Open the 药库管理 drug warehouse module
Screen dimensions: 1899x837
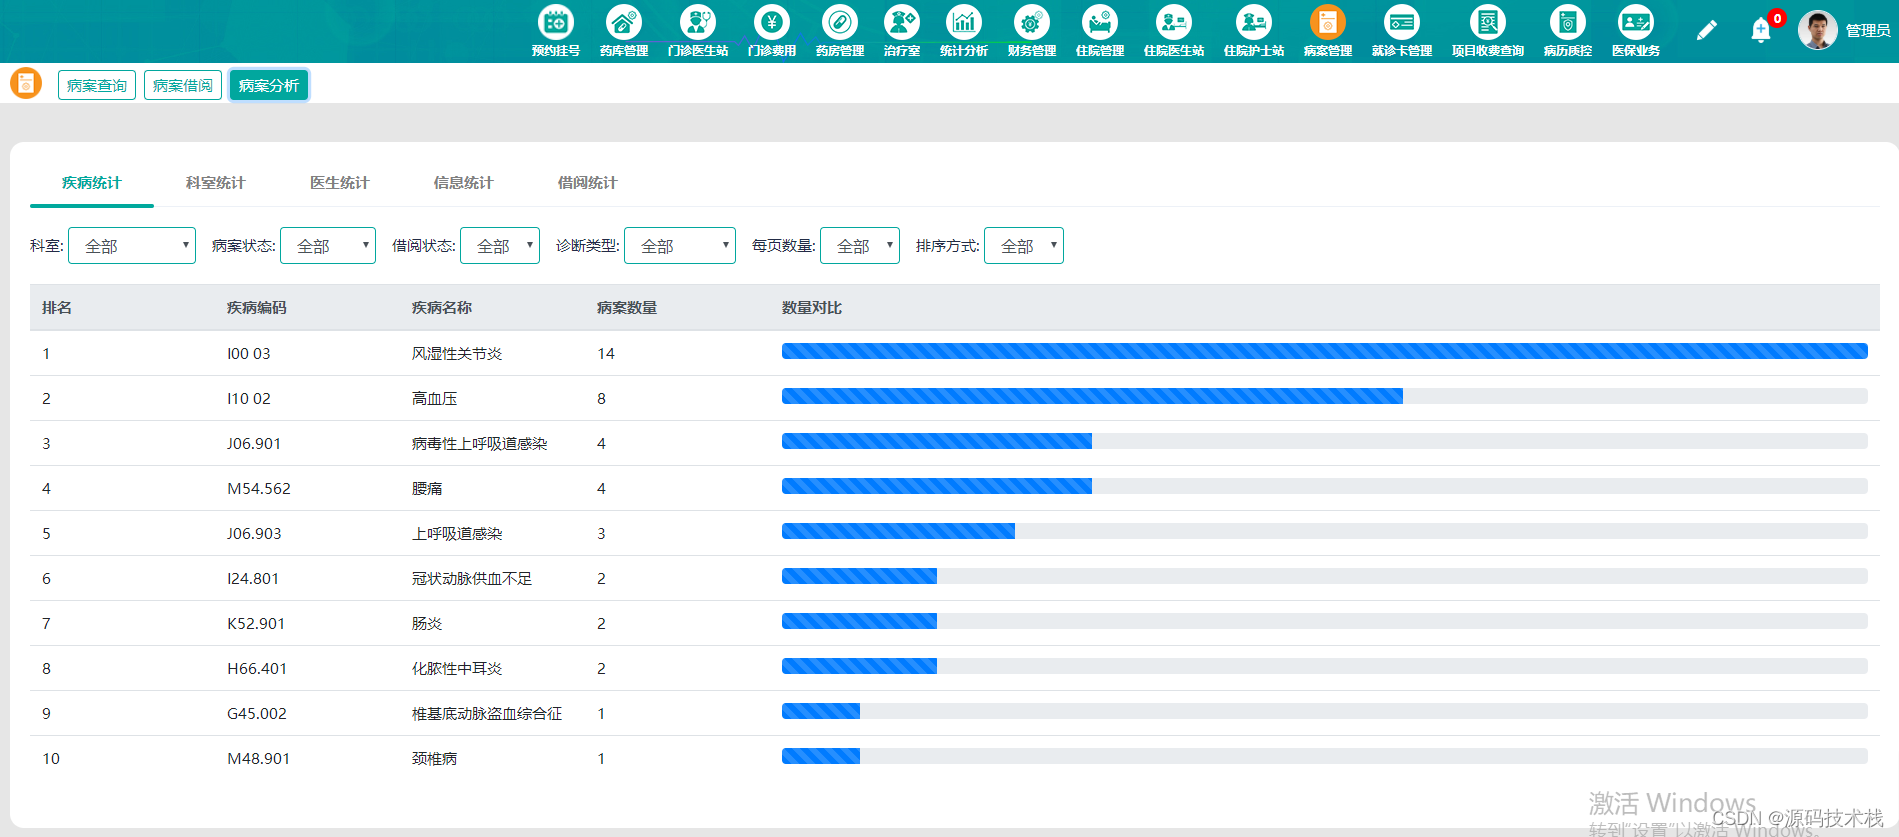tap(624, 31)
